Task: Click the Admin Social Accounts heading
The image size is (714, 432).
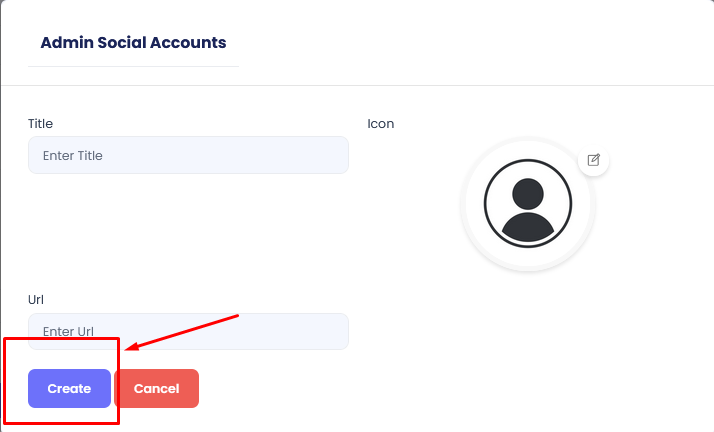Action: pyautogui.click(x=133, y=43)
